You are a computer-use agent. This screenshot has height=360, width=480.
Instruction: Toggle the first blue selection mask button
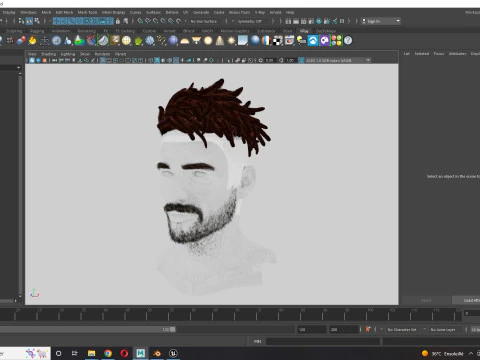(x=56, y=21)
